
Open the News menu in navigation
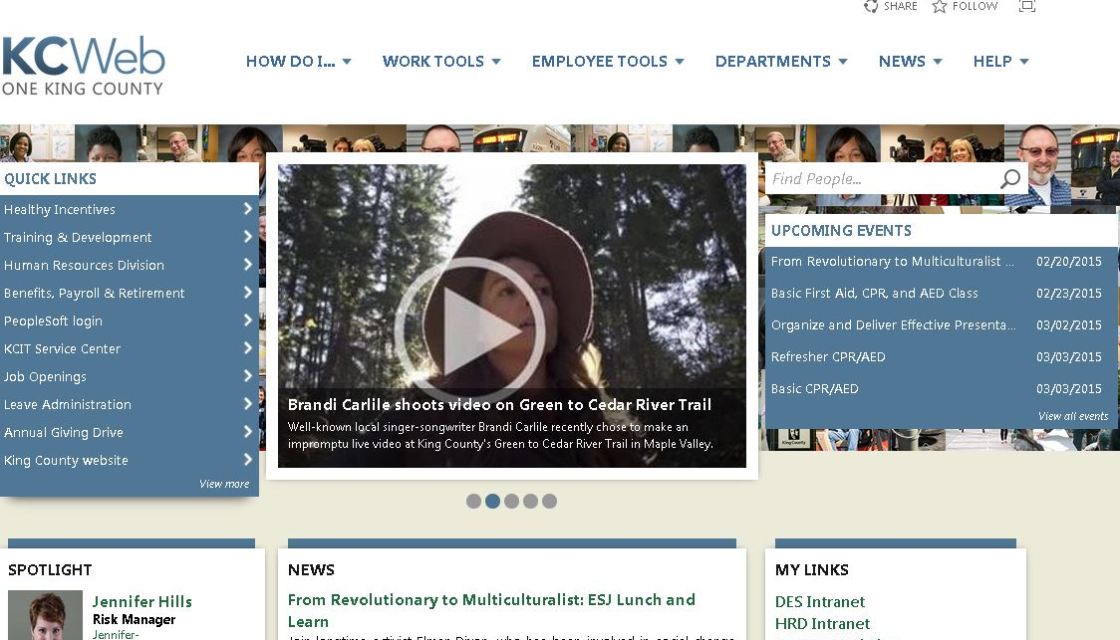(910, 62)
